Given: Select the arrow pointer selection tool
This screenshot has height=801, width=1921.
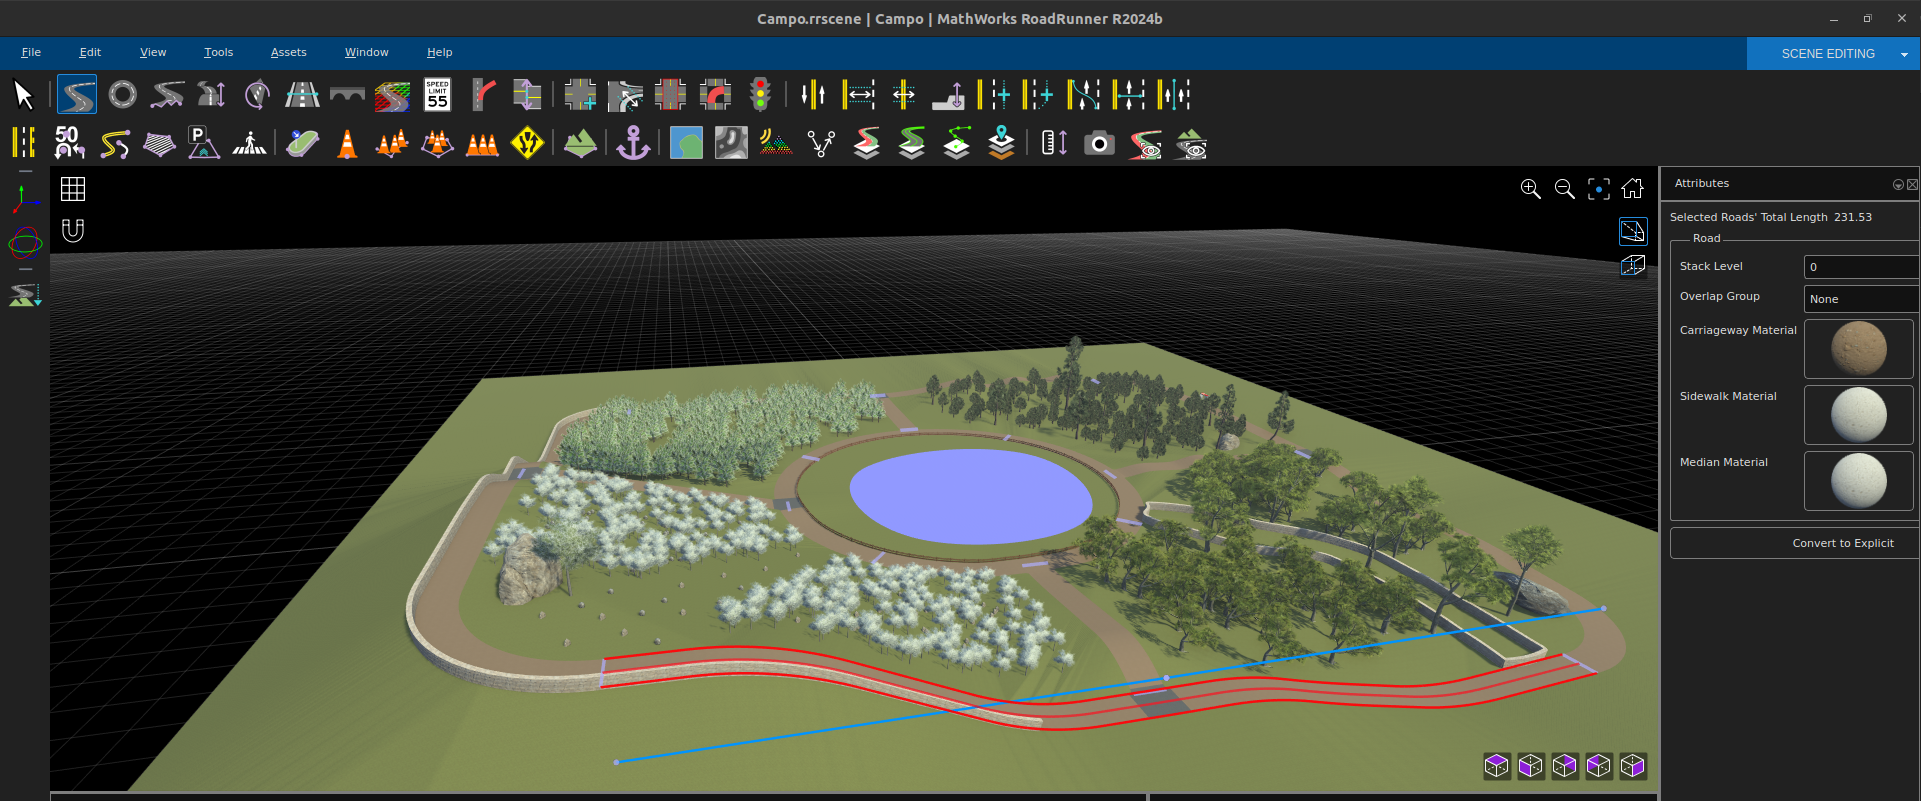Looking at the screenshot, I should [23, 95].
